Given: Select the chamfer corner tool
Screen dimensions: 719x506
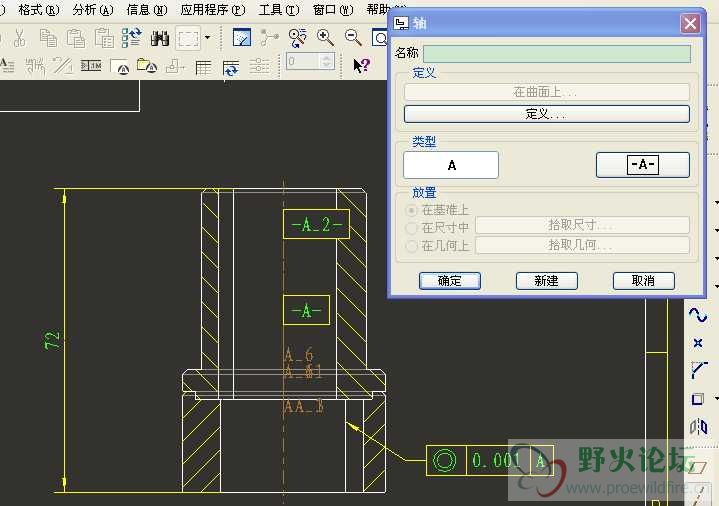Looking at the screenshot, I should point(699,370).
